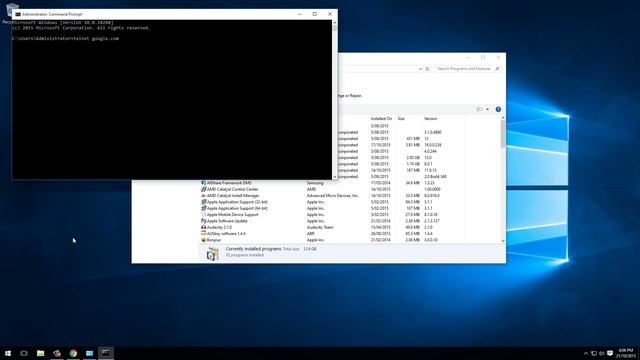Select AUSkey software 1.4.4 entry

tap(332, 233)
